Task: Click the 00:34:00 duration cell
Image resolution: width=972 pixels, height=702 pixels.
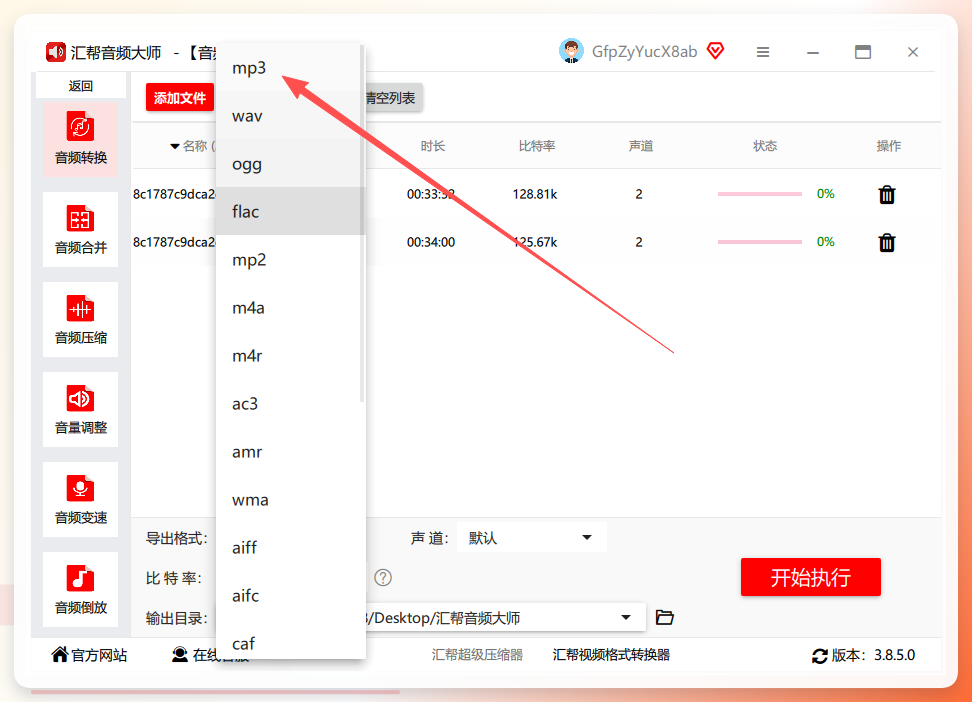Action: click(431, 242)
